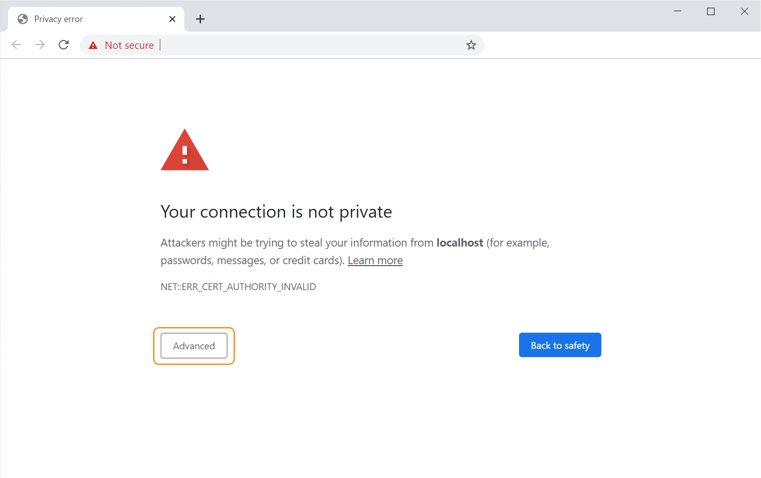Screen dimensions: 761x478
Task: Bookmark this page using the star icon
Action: (471, 45)
